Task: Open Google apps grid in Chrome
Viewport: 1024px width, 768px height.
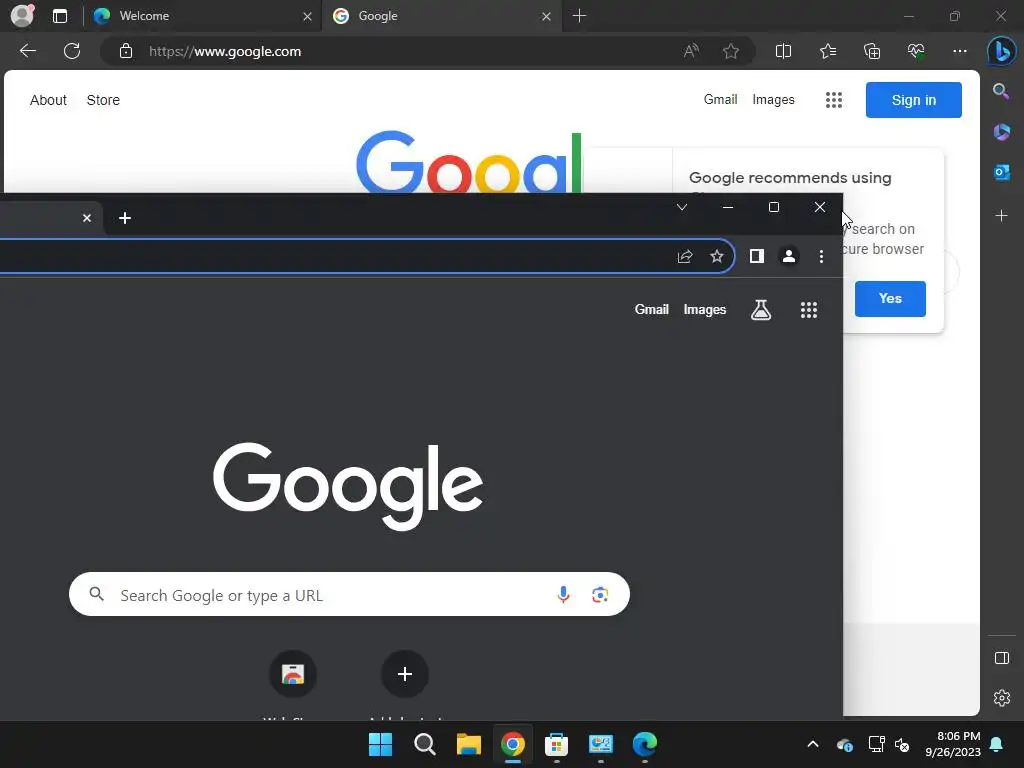Action: pyautogui.click(x=808, y=310)
